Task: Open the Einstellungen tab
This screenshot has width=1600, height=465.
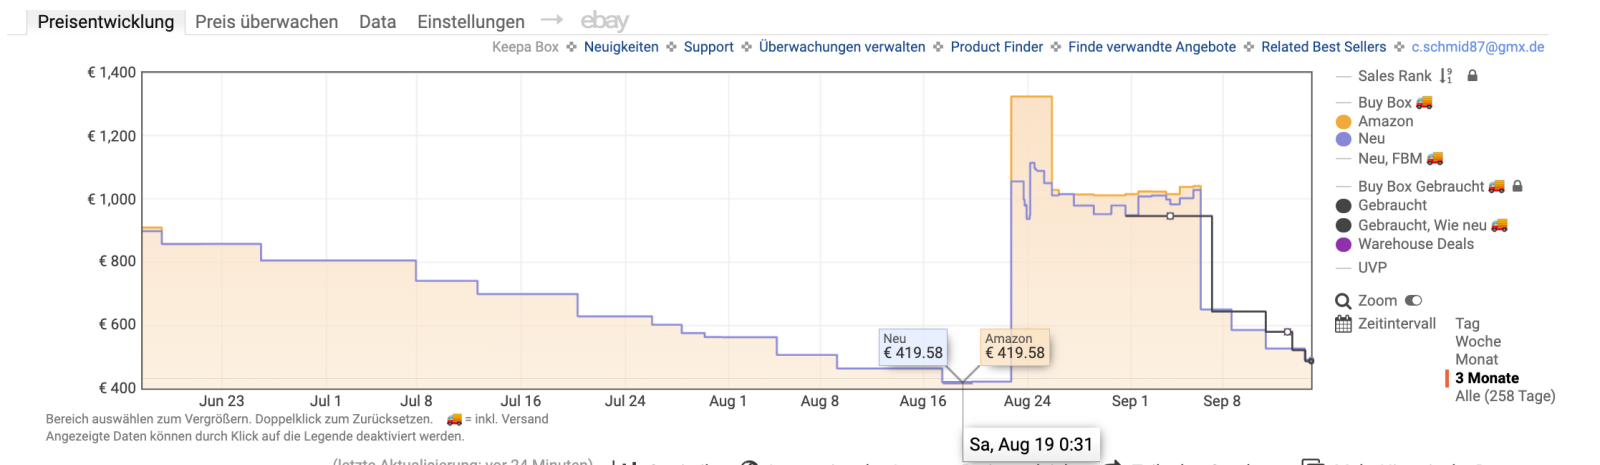Action: coord(470,22)
